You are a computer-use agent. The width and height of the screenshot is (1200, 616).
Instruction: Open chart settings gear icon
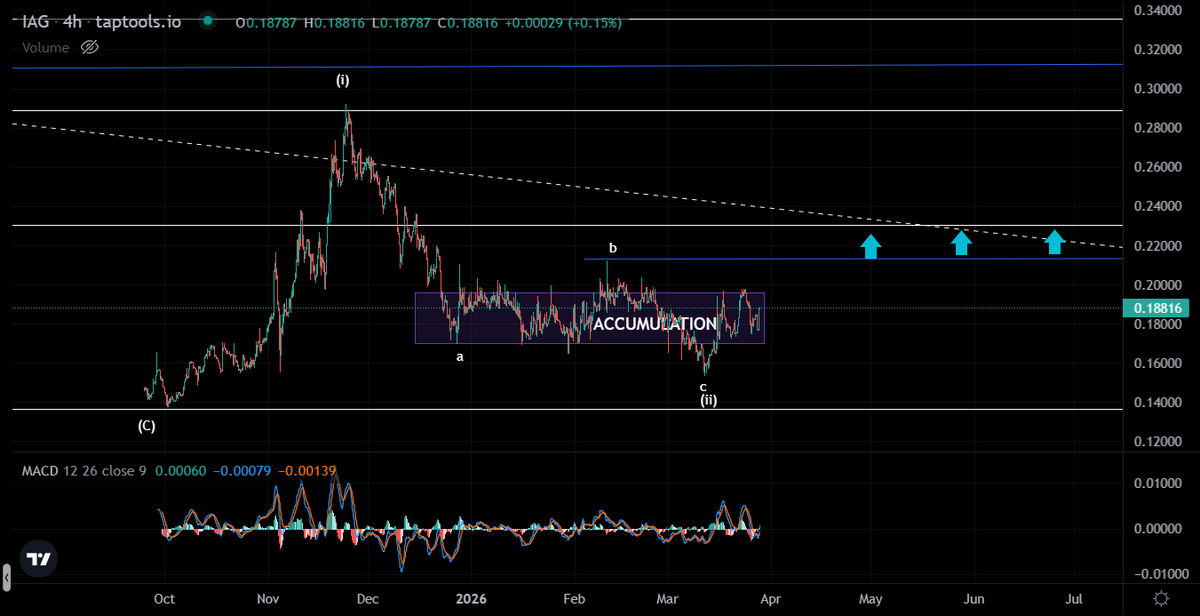1160,598
